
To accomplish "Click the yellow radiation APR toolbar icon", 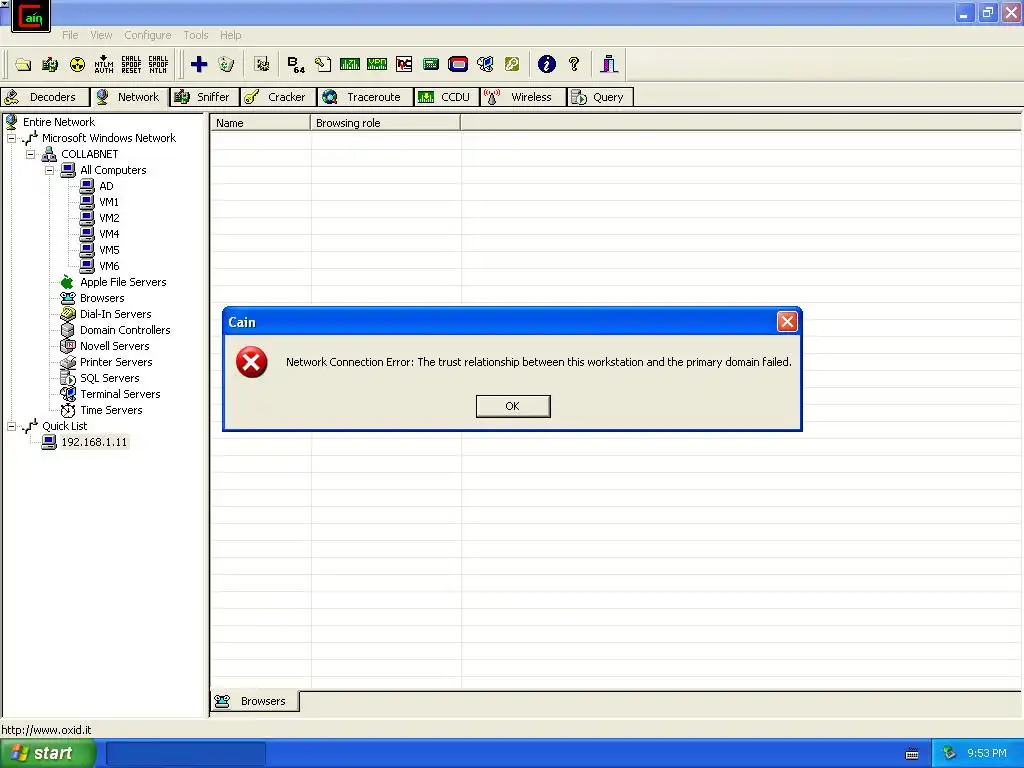I will pyautogui.click(x=77, y=64).
